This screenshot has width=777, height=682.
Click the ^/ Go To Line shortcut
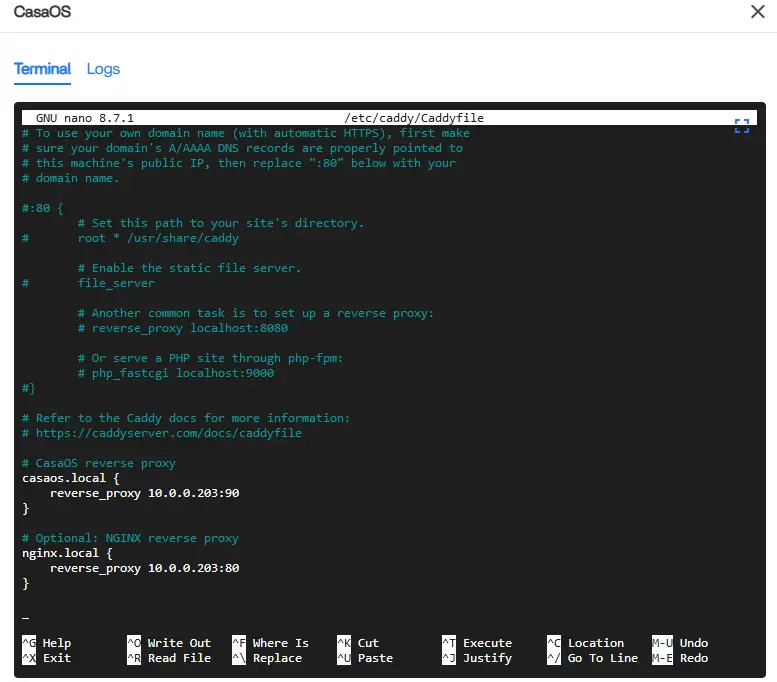pyautogui.click(x=593, y=658)
